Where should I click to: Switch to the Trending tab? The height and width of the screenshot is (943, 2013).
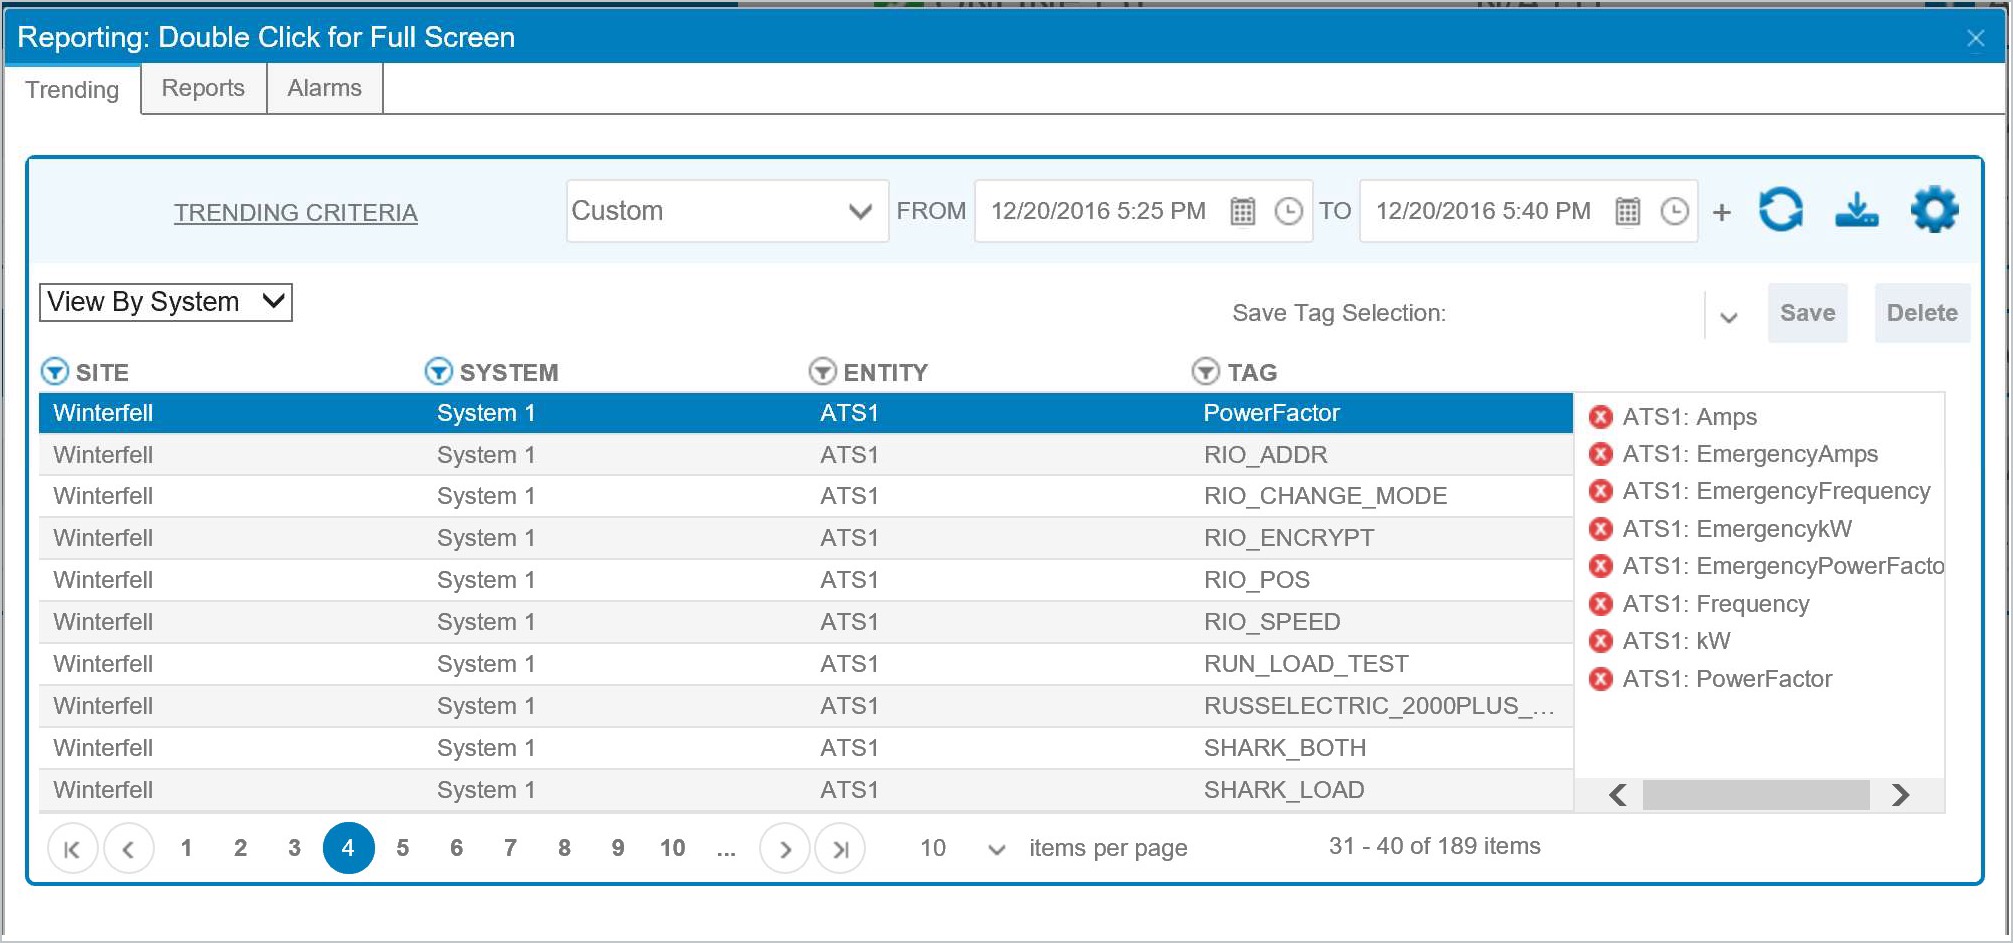coord(72,90)
